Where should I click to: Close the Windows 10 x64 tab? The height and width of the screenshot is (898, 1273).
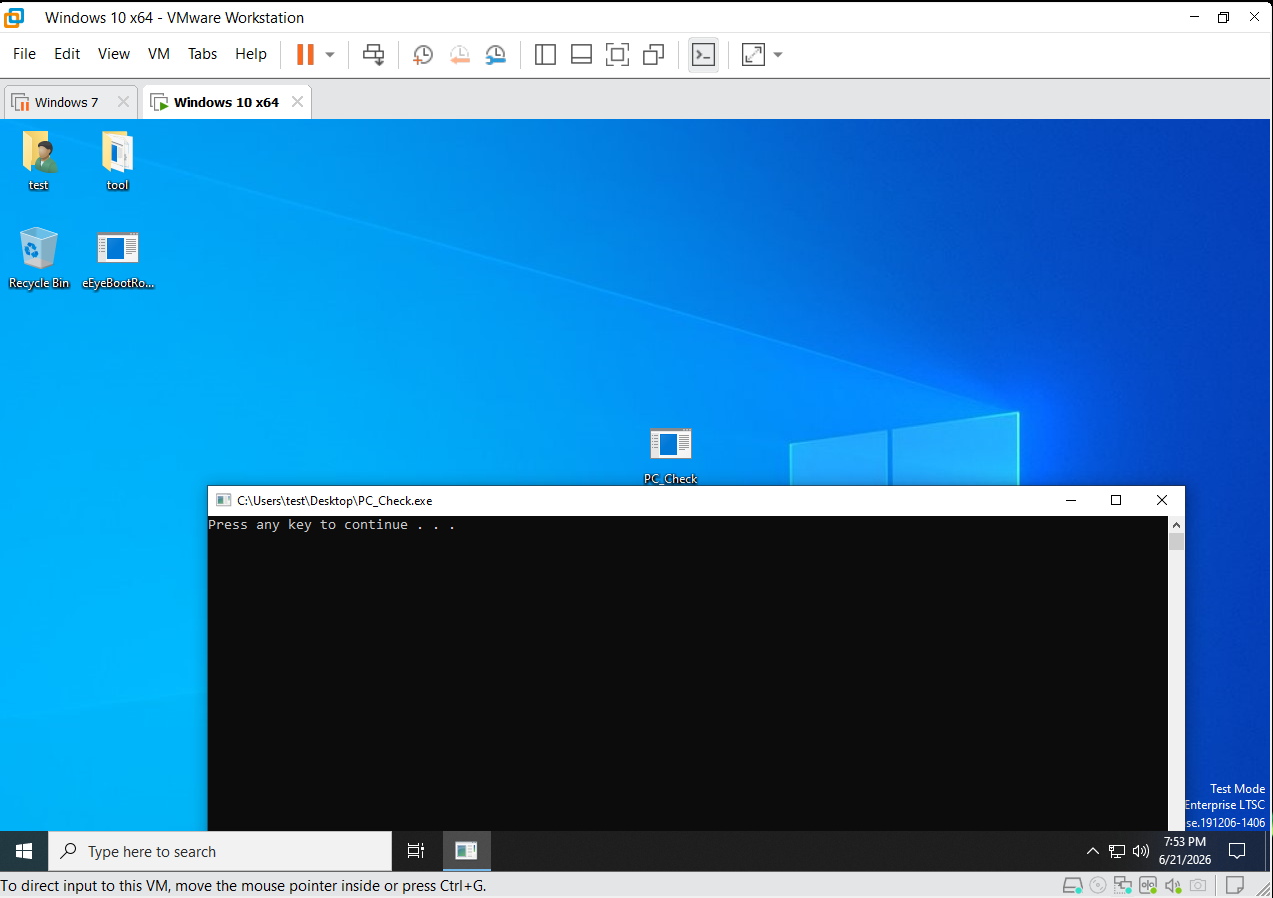[x=297, y=102]
